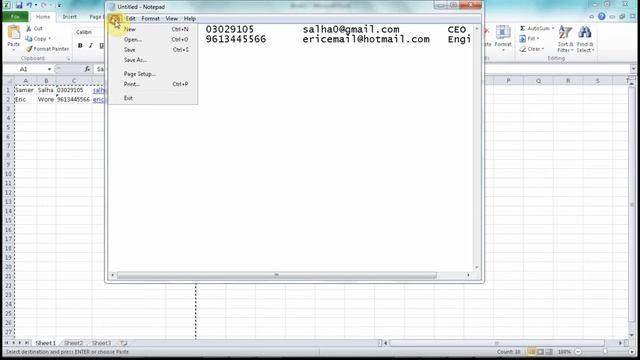Click Notepad's horizontal scrollbar thumb
Screen dimensions: 640x360
(x=277, y=275)
